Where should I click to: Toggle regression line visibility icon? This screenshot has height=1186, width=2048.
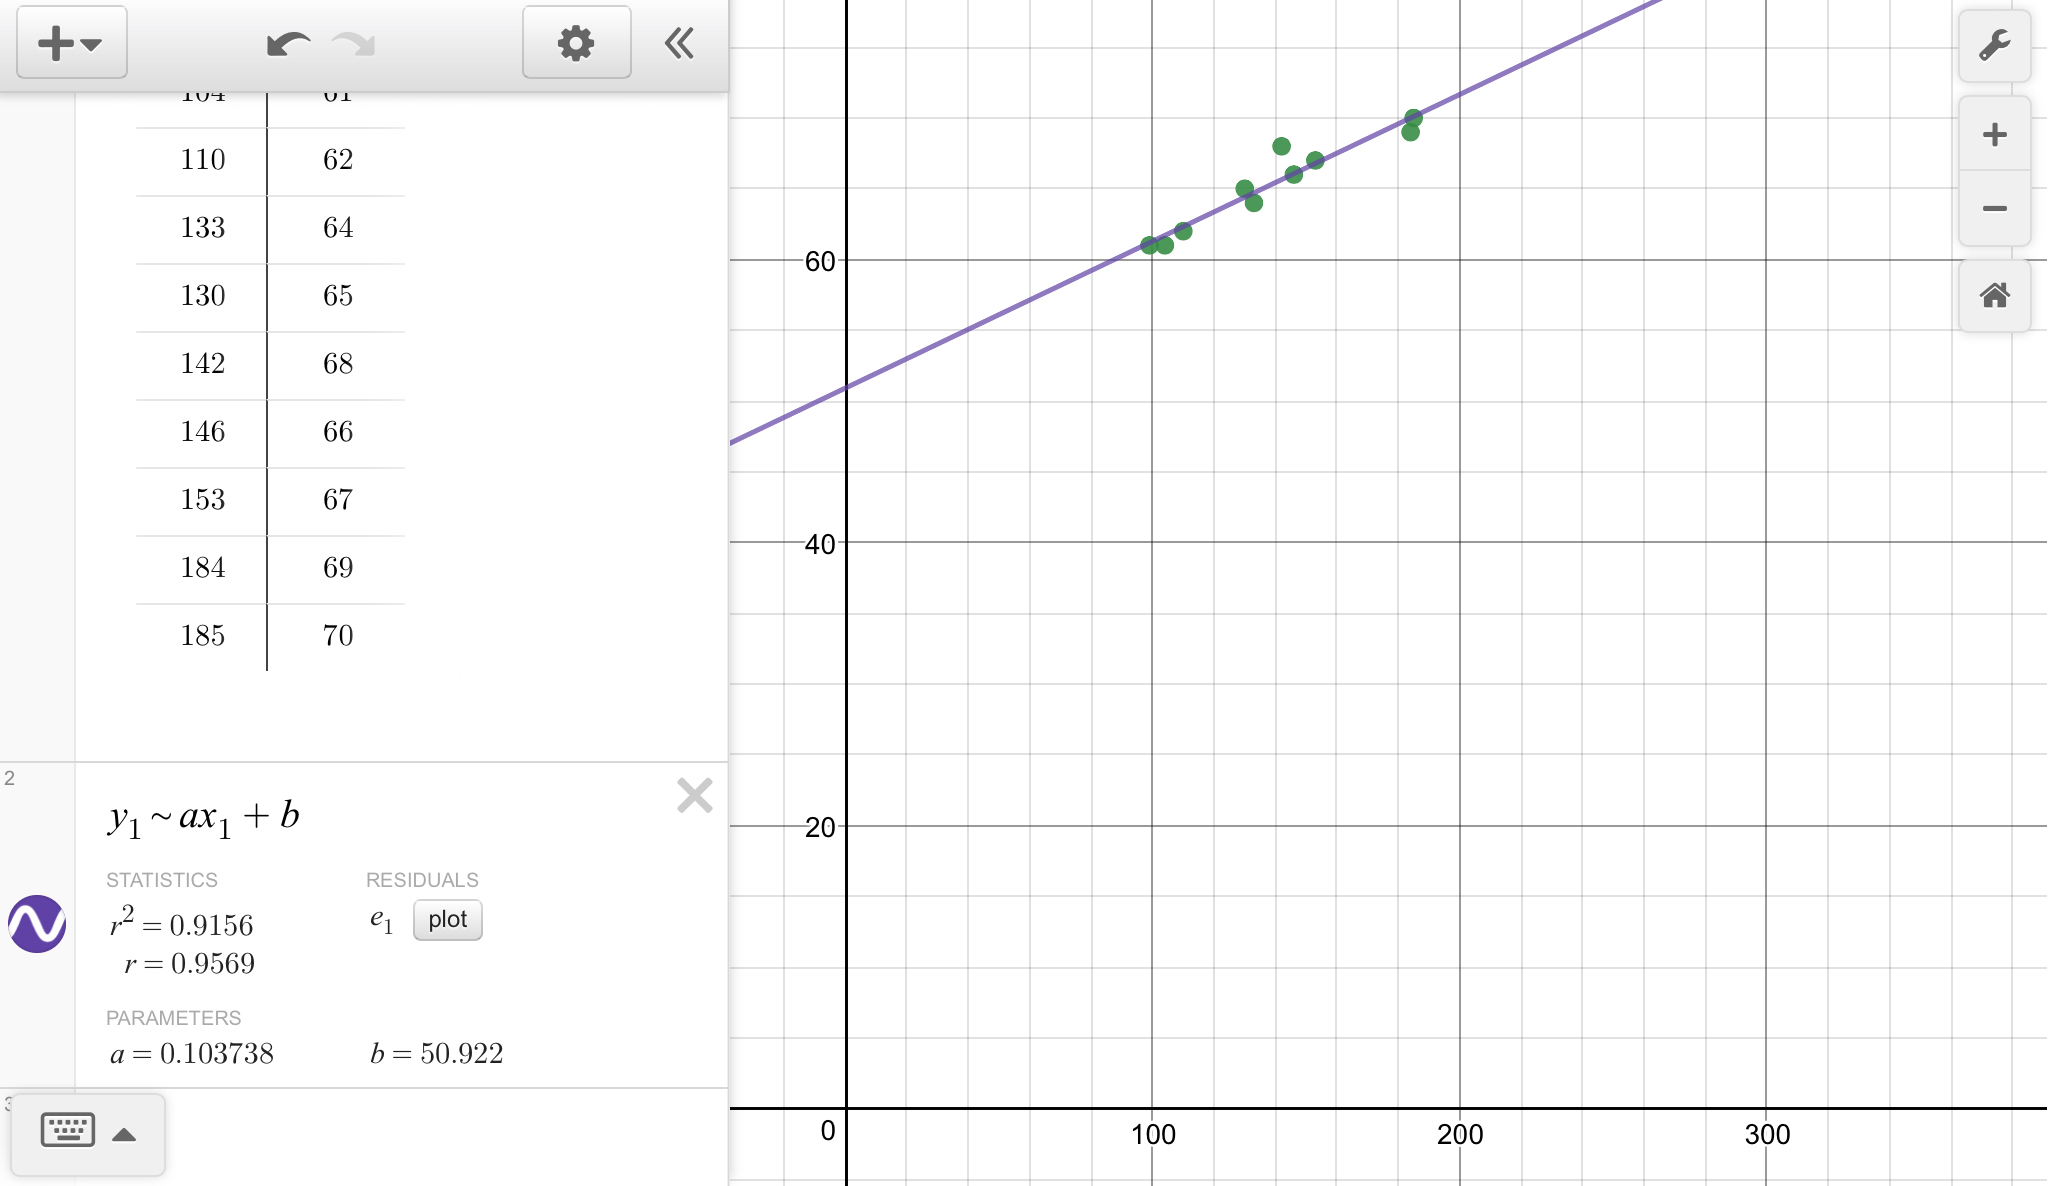37,923
